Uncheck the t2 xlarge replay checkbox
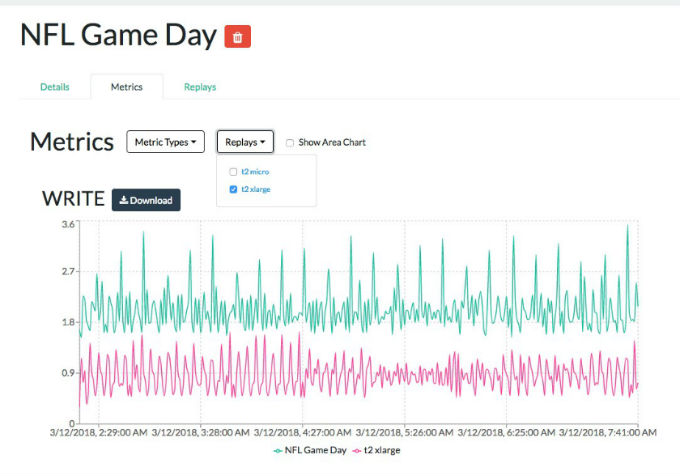The image size is (680, 476). coord(233,189)
